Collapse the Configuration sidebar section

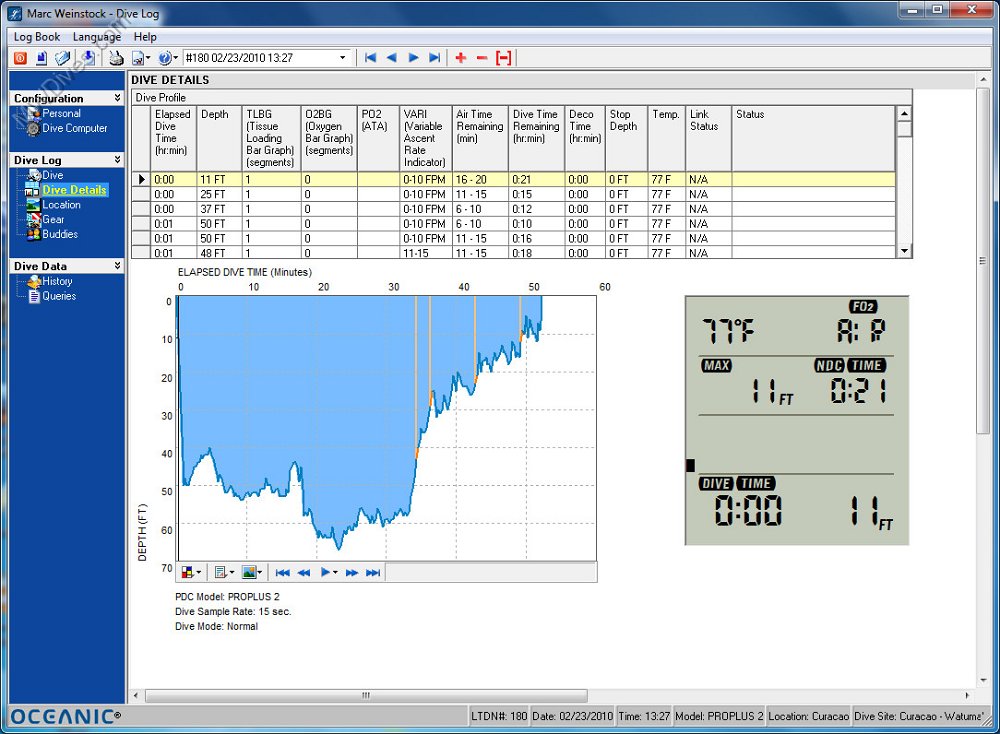point(117,98)
